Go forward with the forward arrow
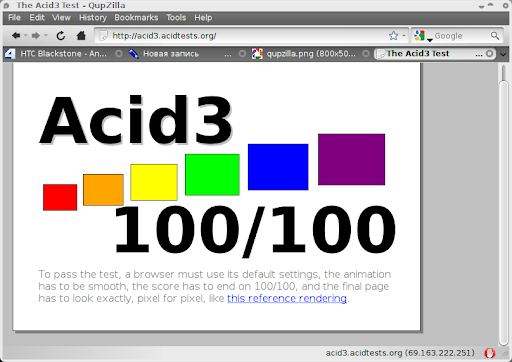 (36, 35)
